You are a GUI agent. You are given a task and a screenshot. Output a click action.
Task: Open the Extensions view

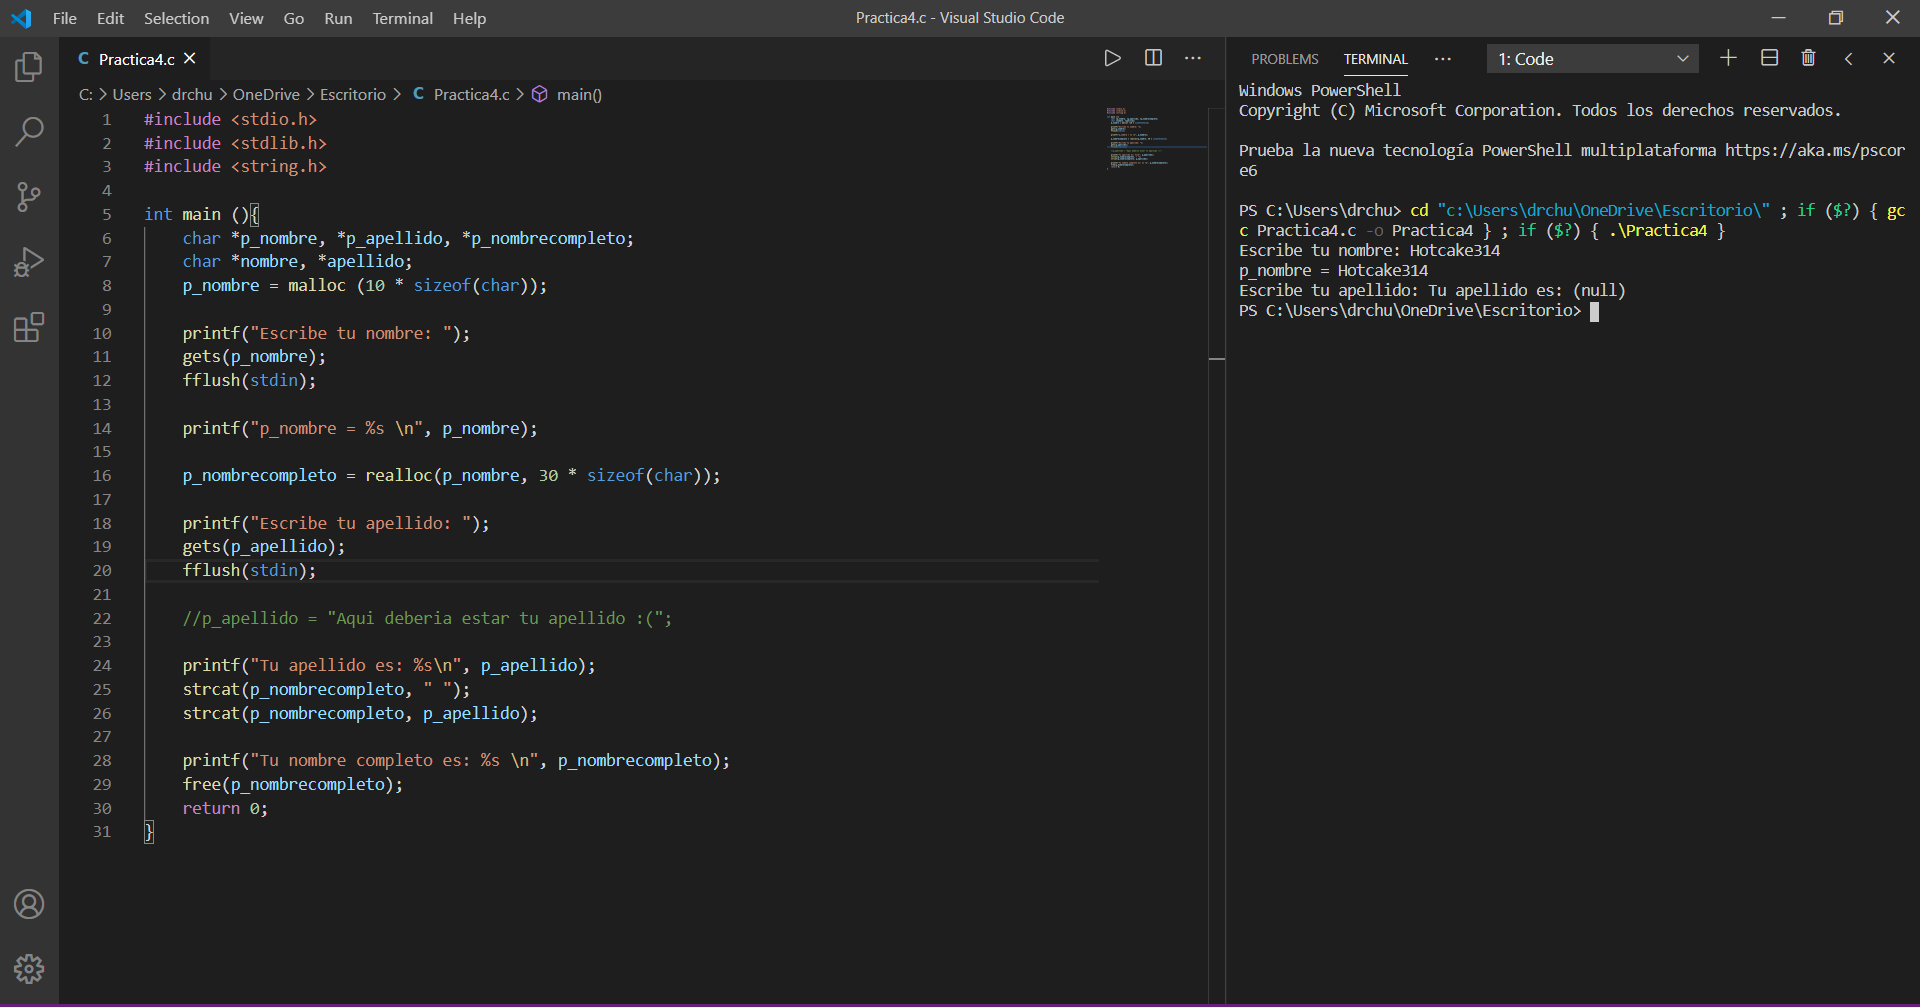[x=29, y=327]
